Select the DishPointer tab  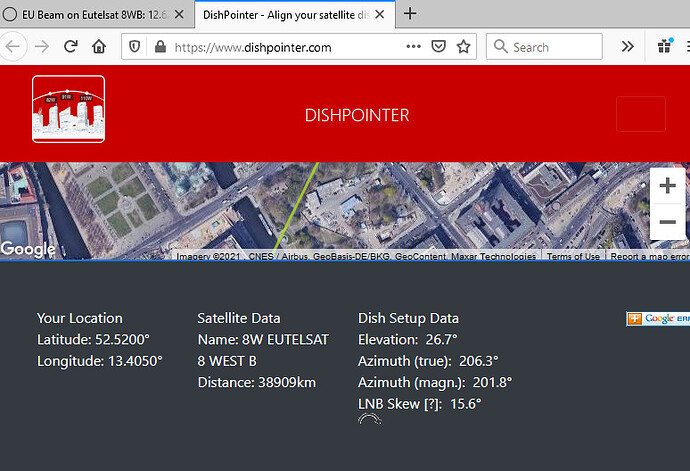coord(282,14)
